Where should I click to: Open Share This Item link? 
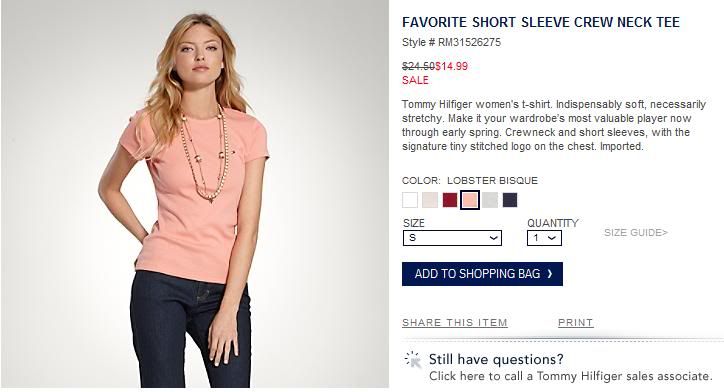(455, 323)
